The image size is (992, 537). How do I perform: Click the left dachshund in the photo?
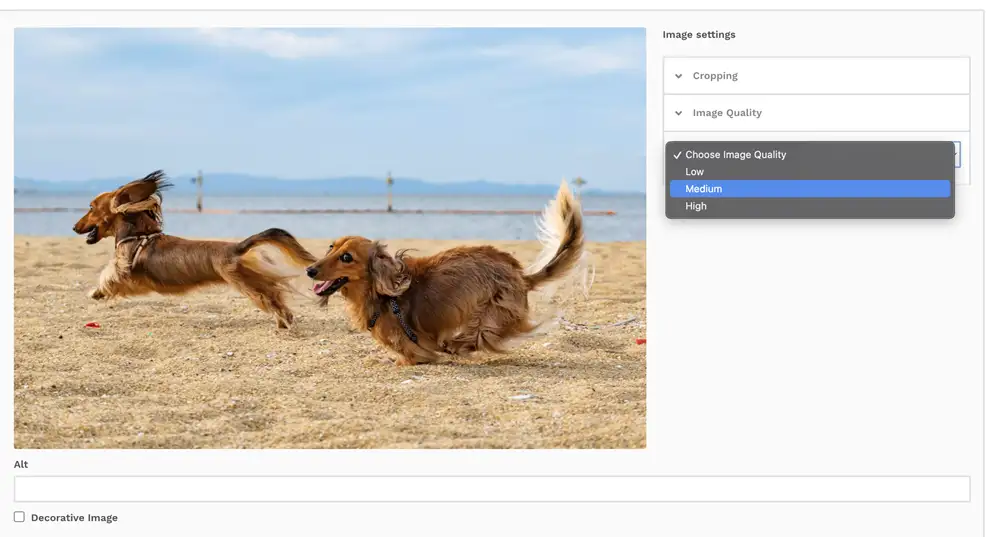click(150, 245)
